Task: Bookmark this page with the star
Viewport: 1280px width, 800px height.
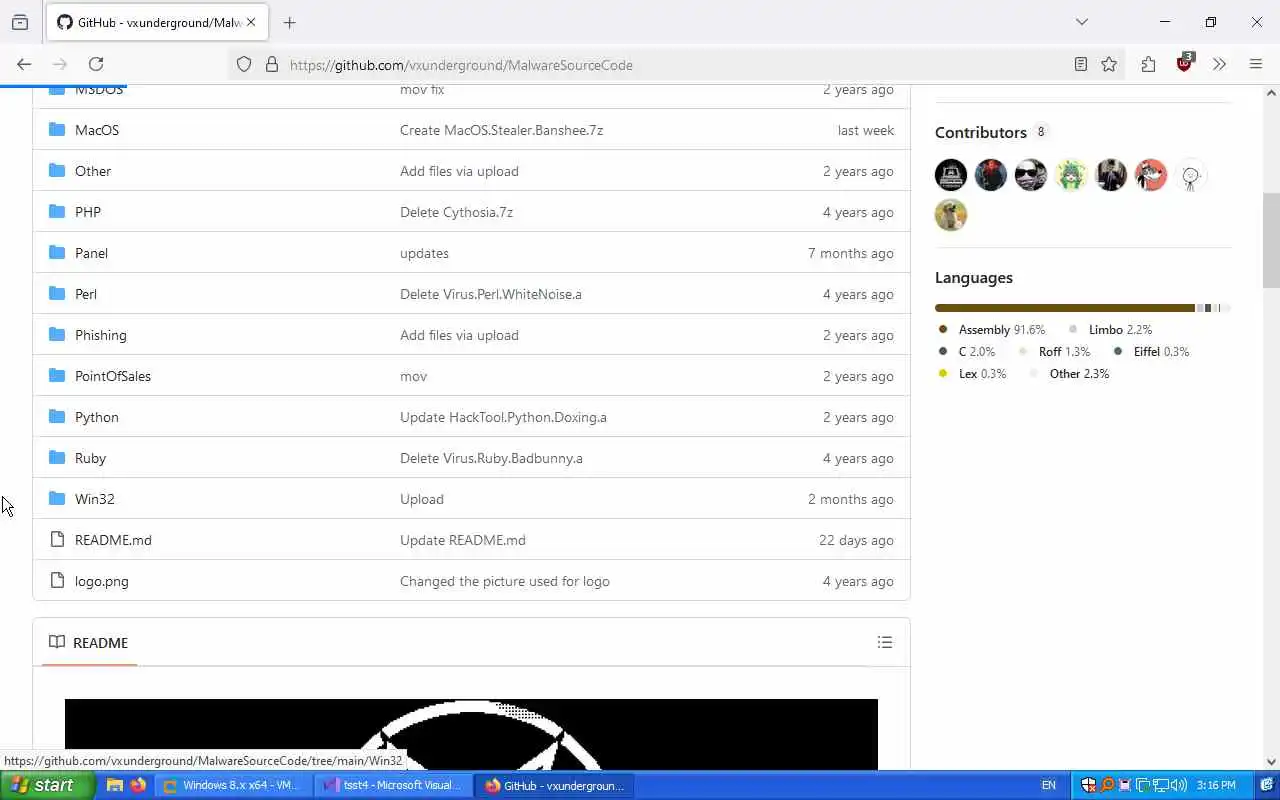Action: pyautogui.click(x=1109, y=64)
